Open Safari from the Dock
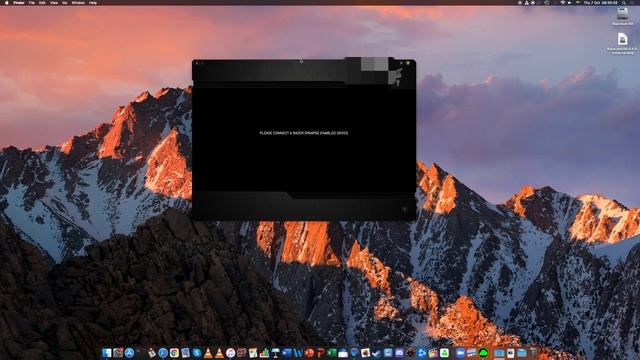The image size is (640, 360). coord(163,353)
